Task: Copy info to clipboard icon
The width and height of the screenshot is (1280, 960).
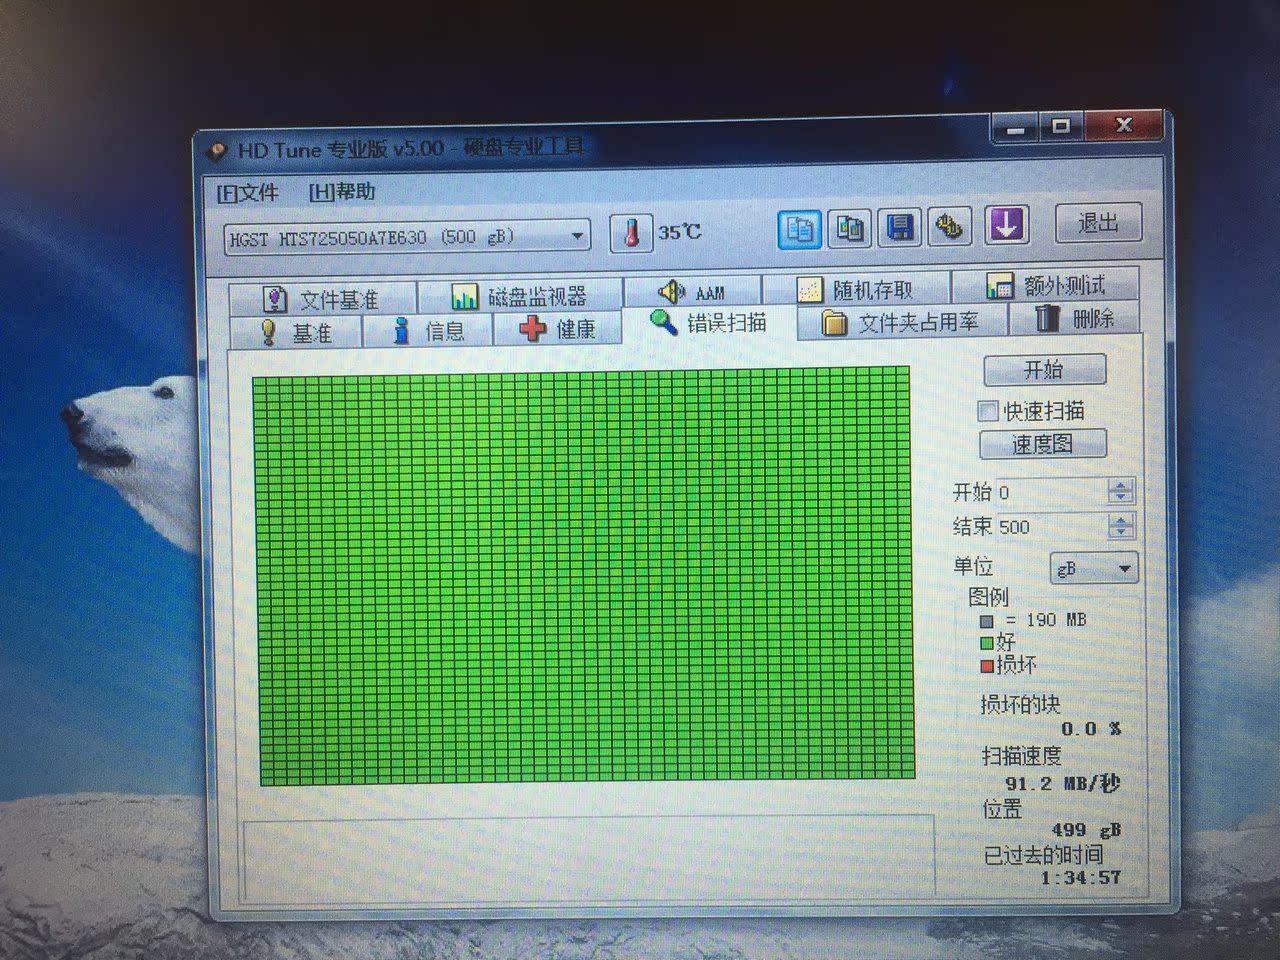Action: [800, 229]
